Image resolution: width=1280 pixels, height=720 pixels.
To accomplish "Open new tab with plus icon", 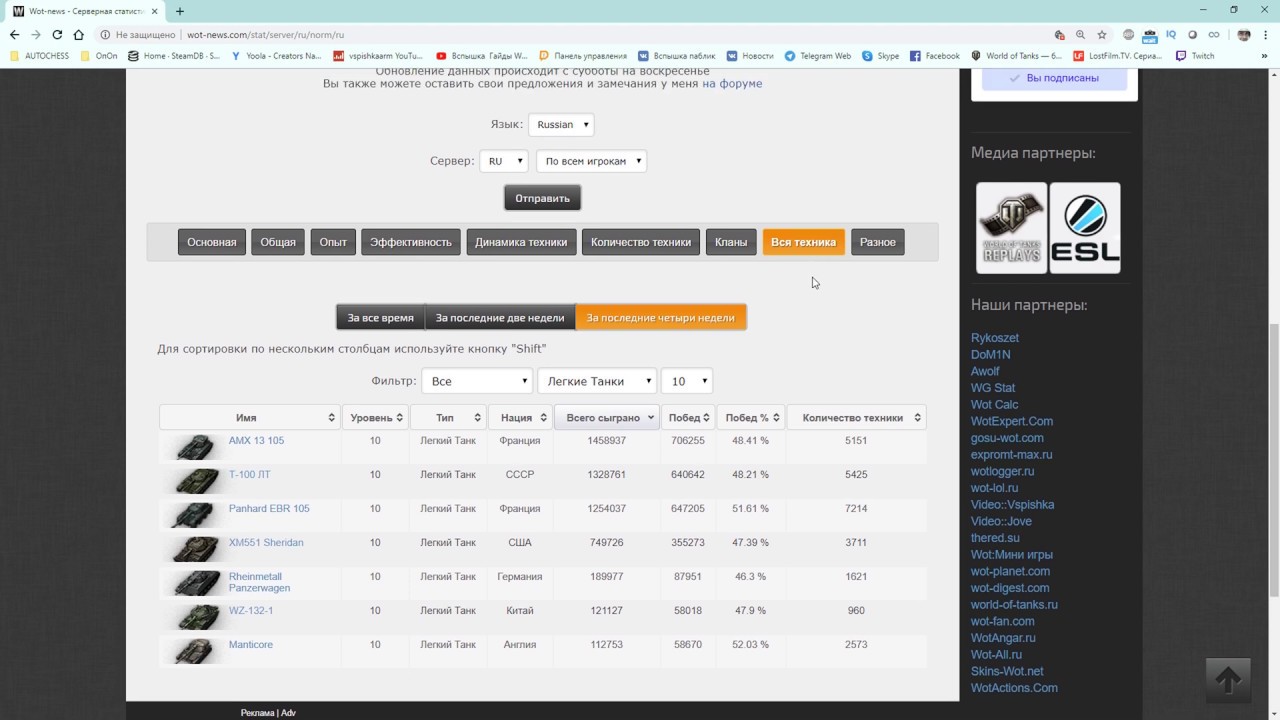I will (180, 11).
